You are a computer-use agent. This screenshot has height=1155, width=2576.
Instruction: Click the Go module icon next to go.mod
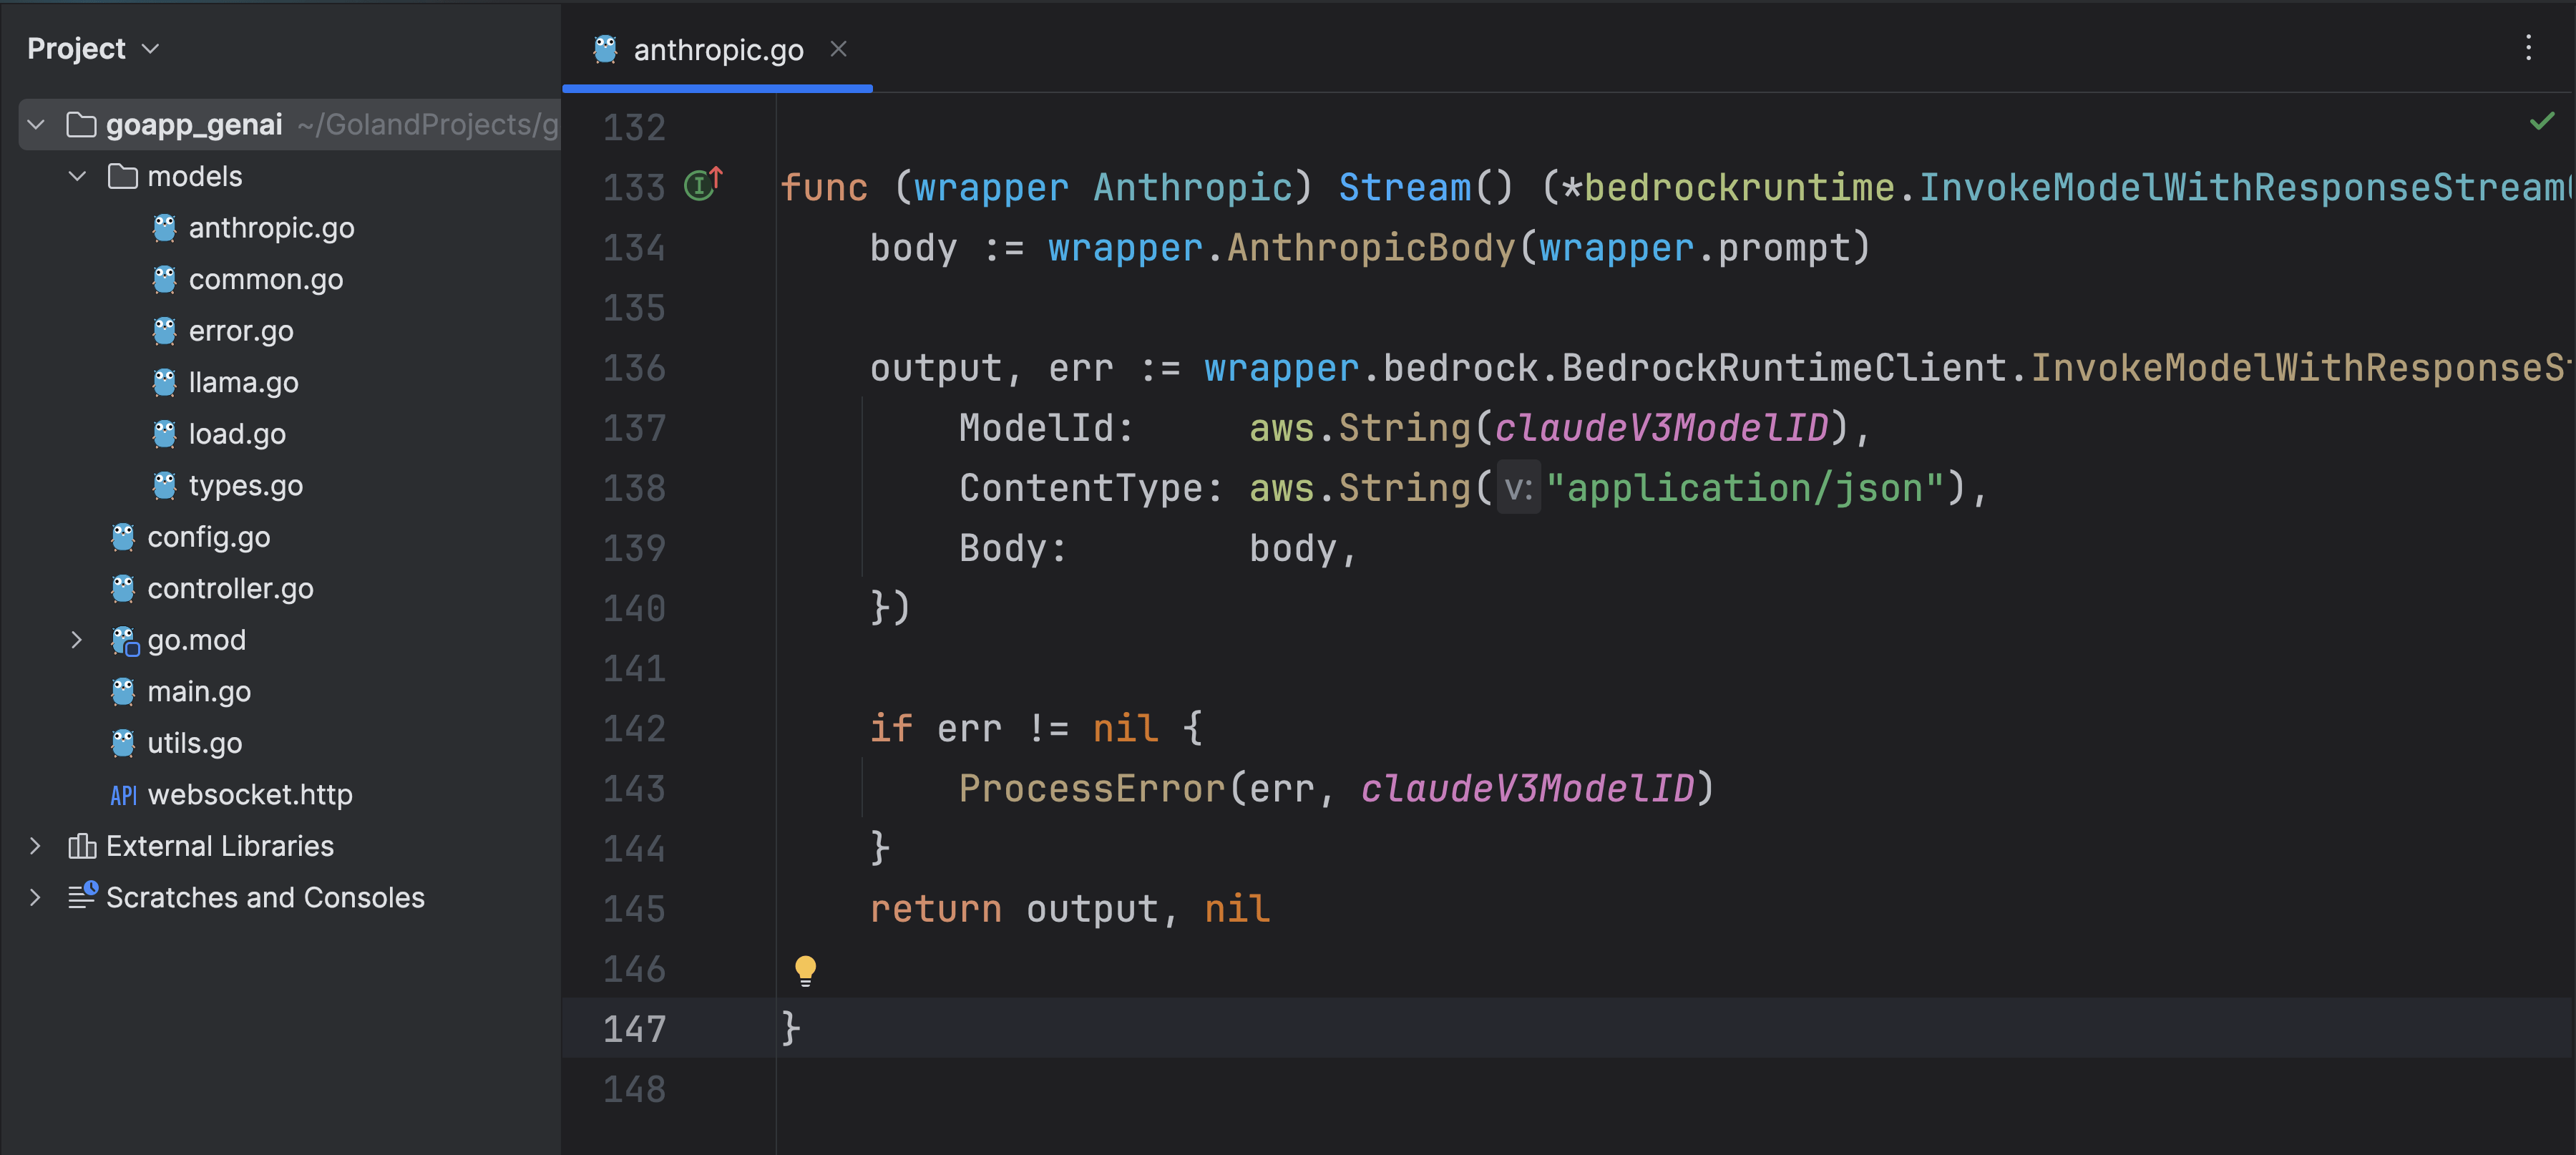tap(122, 640)
